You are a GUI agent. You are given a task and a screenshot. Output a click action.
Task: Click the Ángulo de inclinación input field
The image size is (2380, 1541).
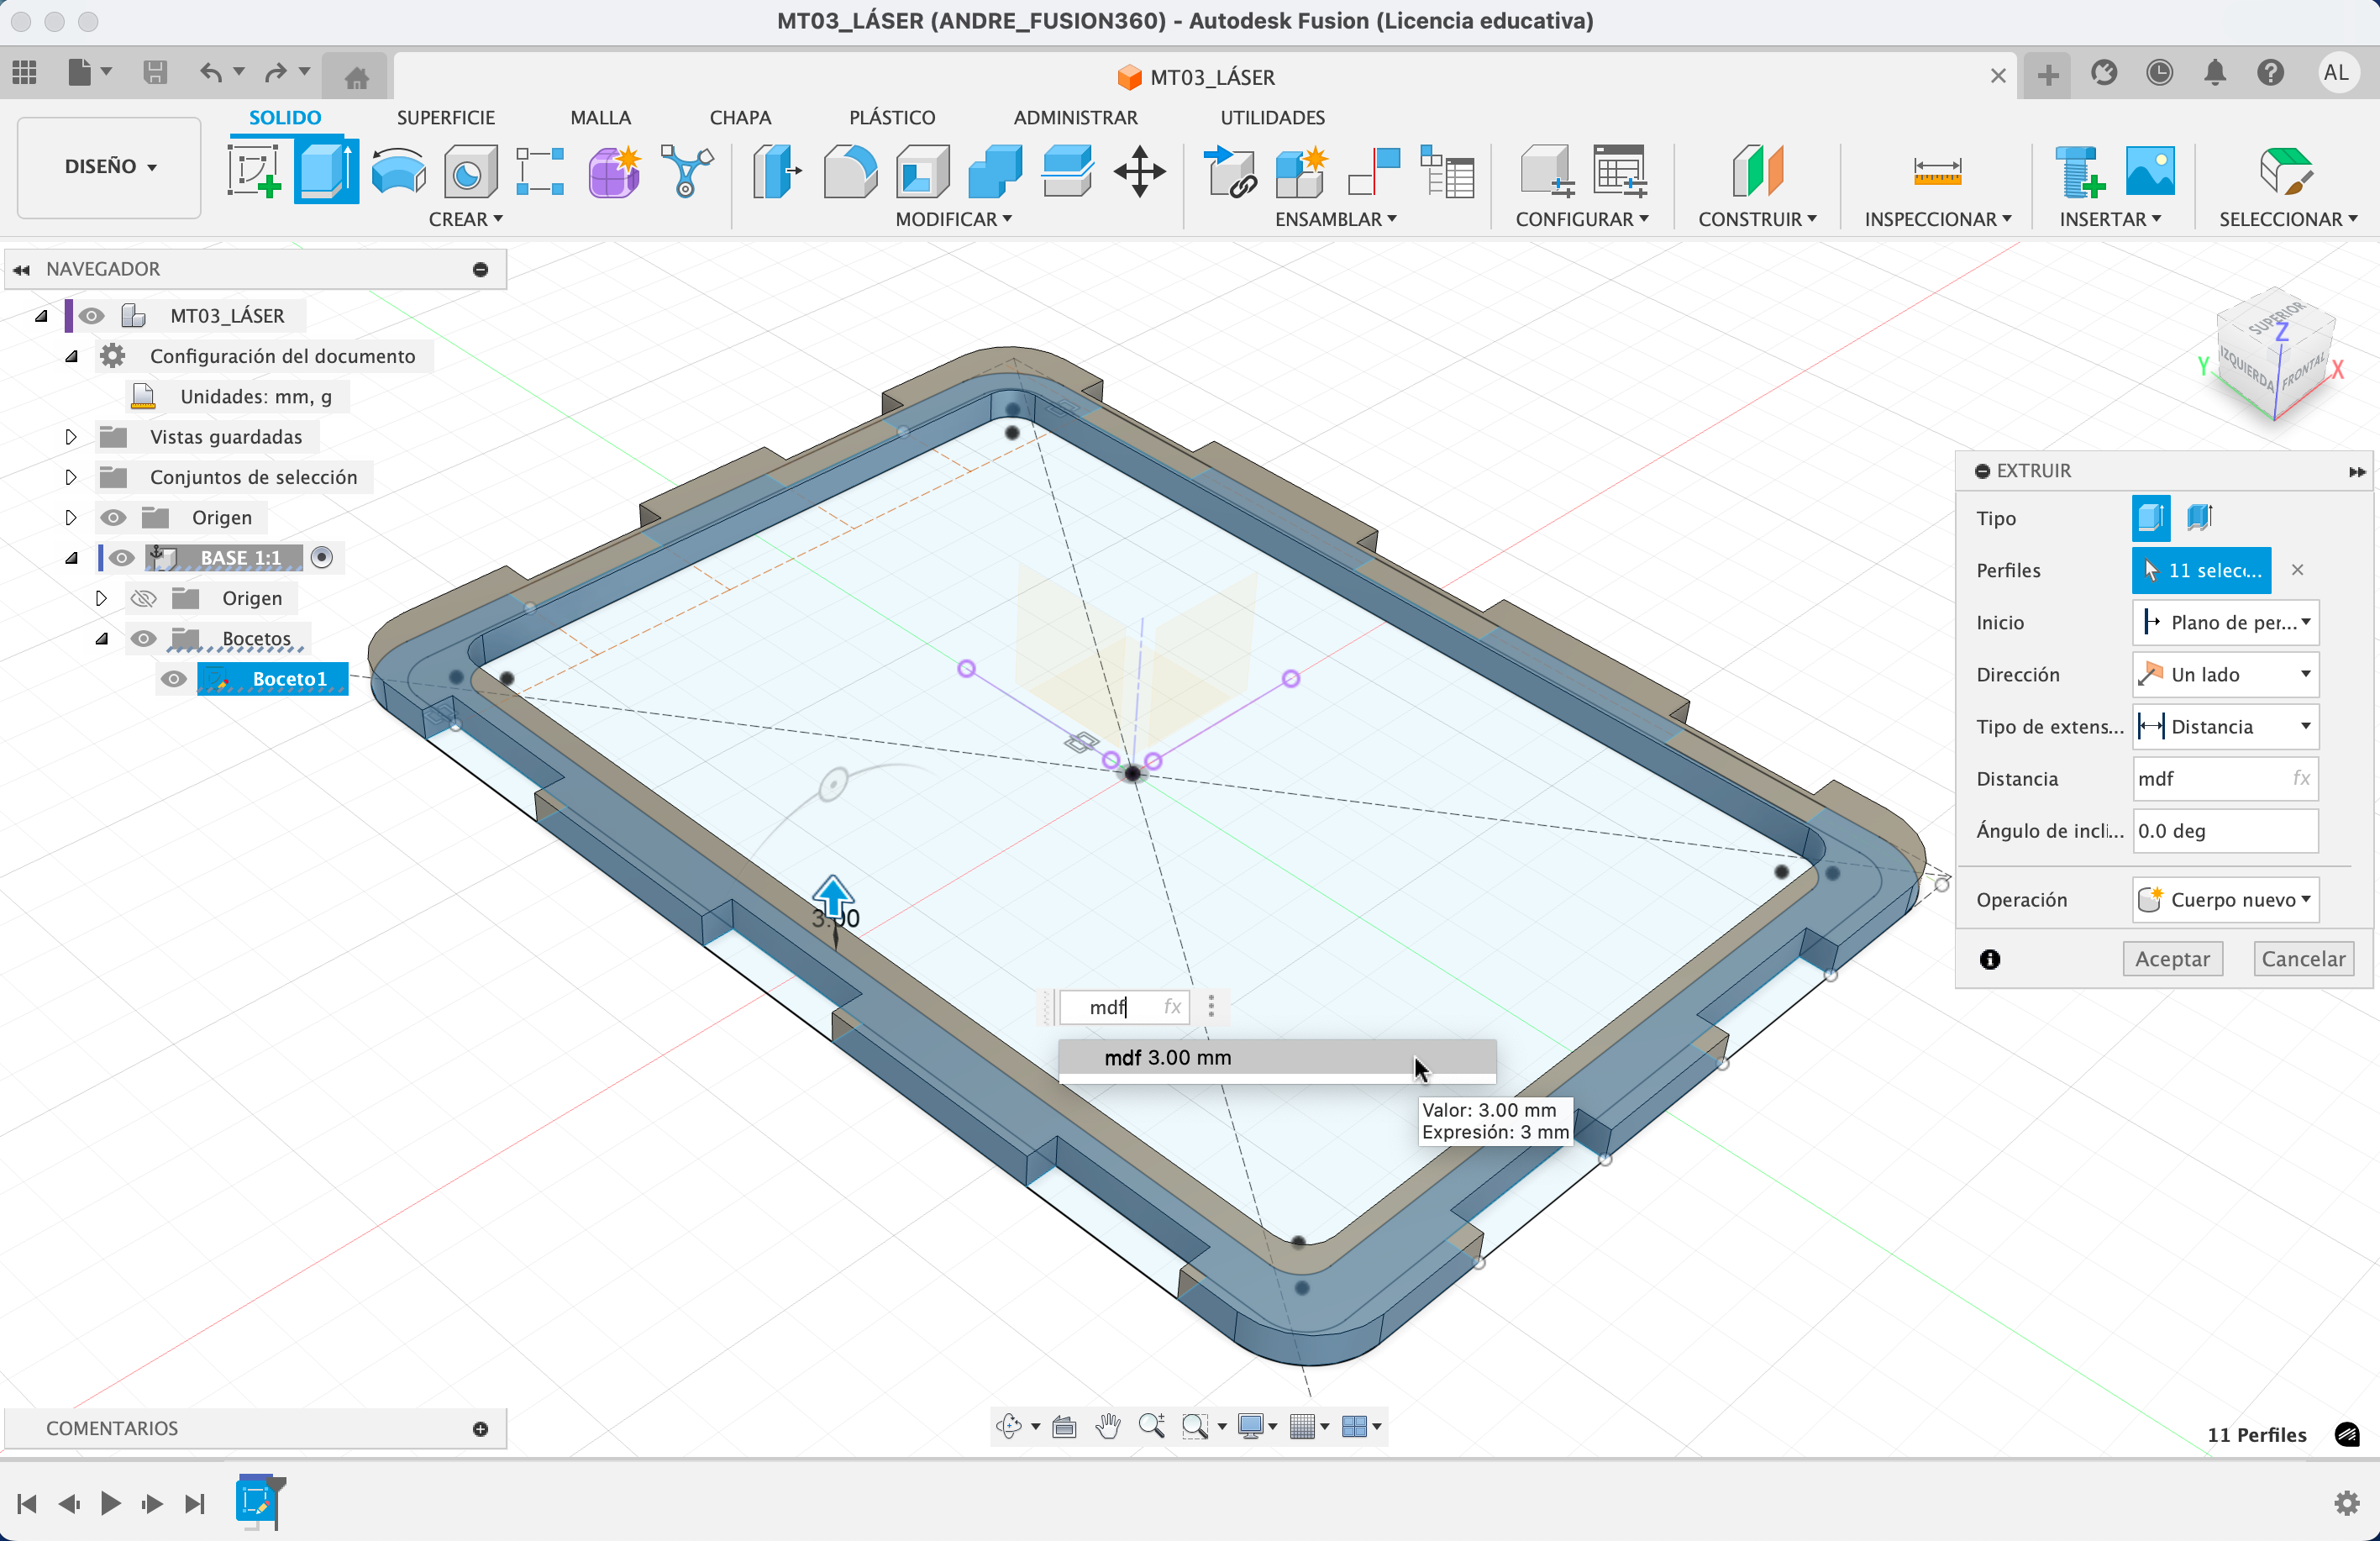point(2224,831)
